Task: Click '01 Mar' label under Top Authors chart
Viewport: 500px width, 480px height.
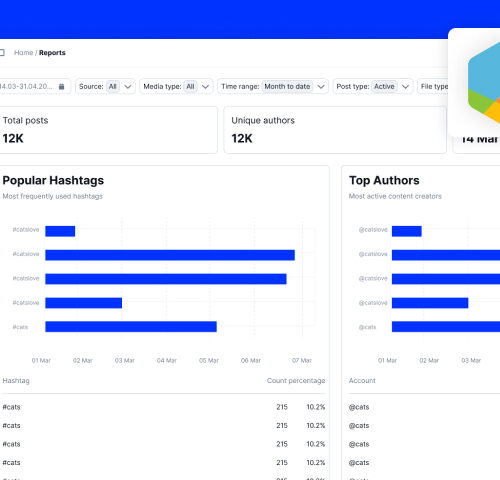Action: [x=387, y=360]
